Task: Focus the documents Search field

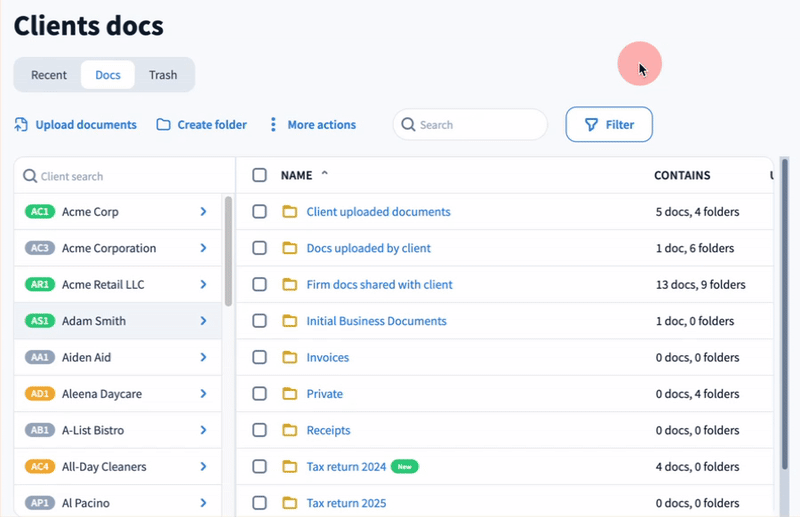Action: [x=480, y=125]
